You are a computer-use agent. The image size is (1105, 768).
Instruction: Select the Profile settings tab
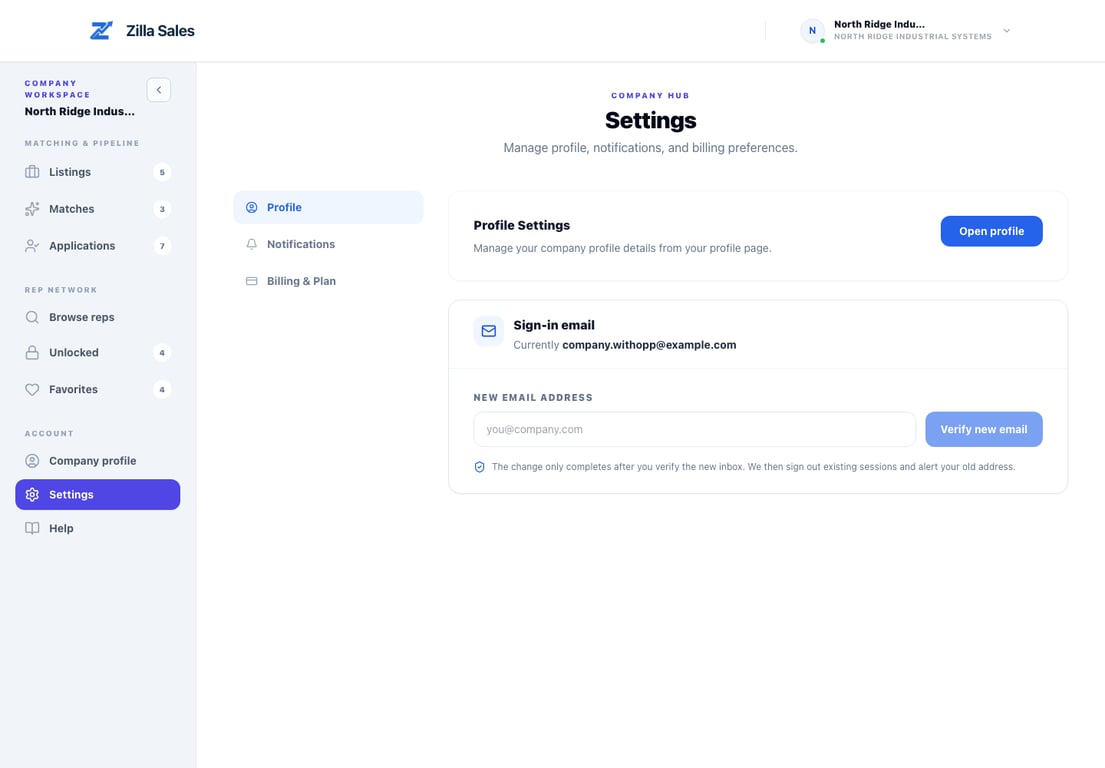pyautogui.click(x=328, y=207)
